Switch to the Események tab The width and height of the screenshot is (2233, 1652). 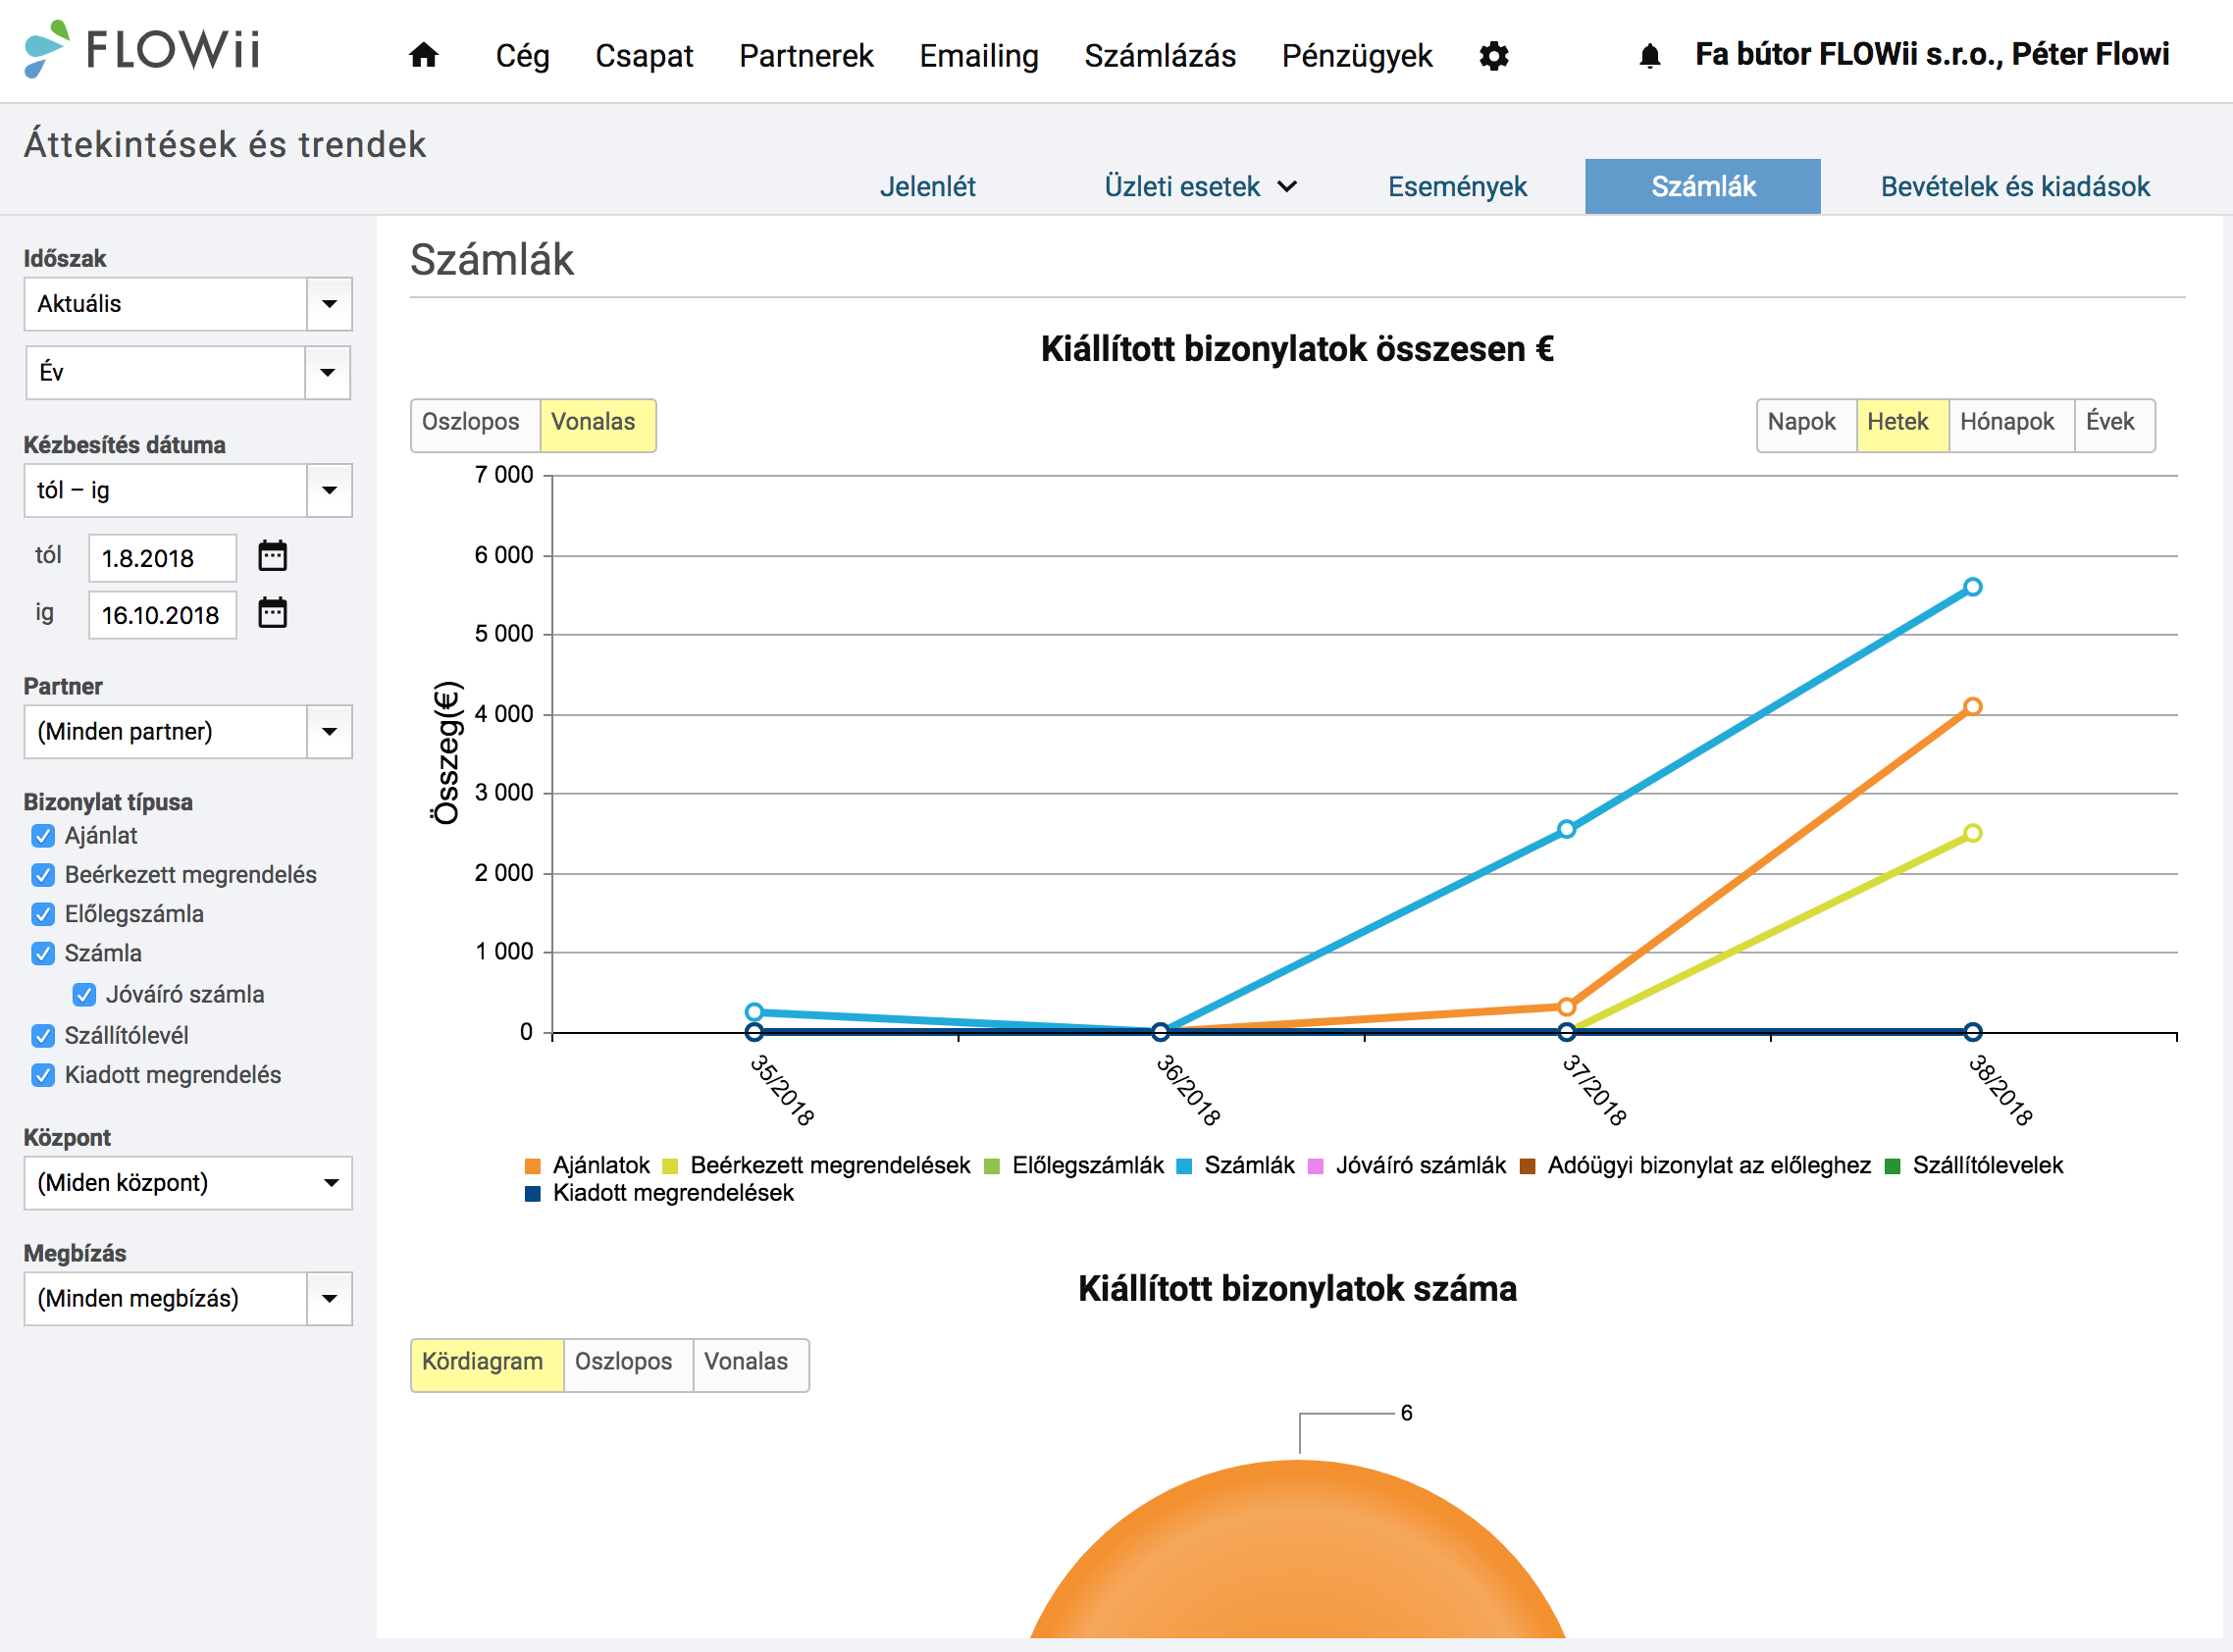[1457, 187]
